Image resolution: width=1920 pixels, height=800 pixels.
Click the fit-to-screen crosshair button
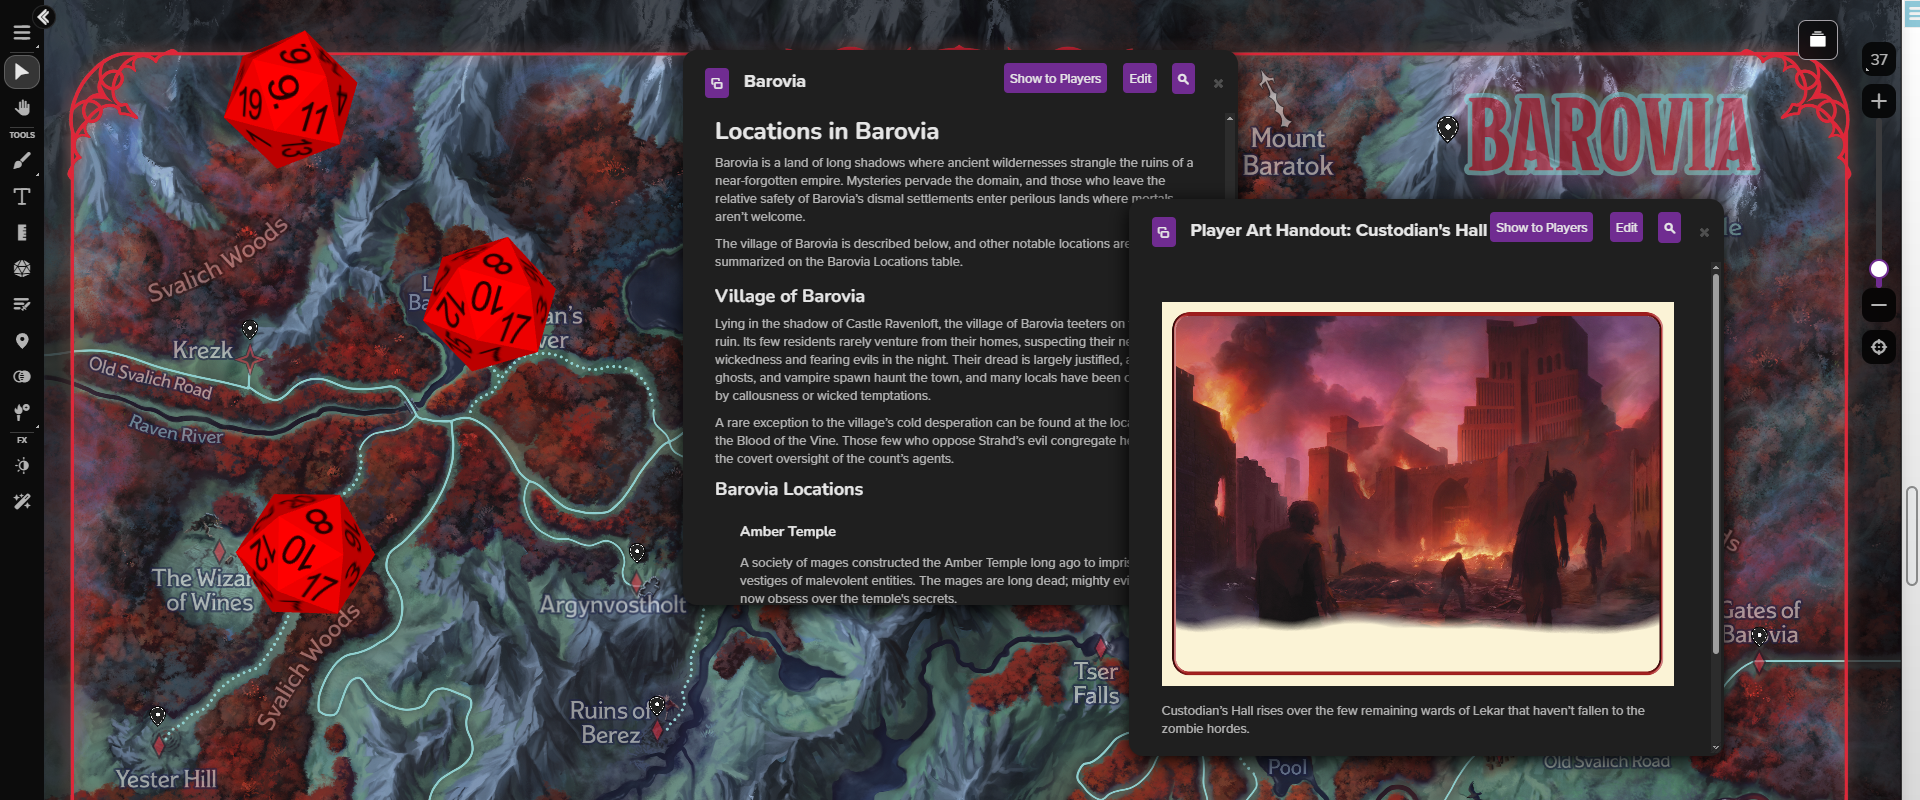[1879, 347]
